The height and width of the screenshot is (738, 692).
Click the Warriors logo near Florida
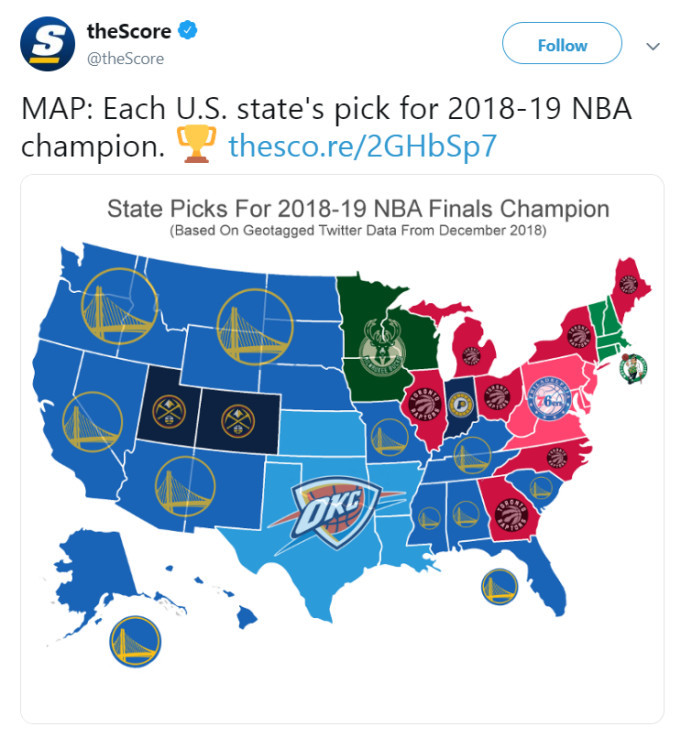coord(499,586)
